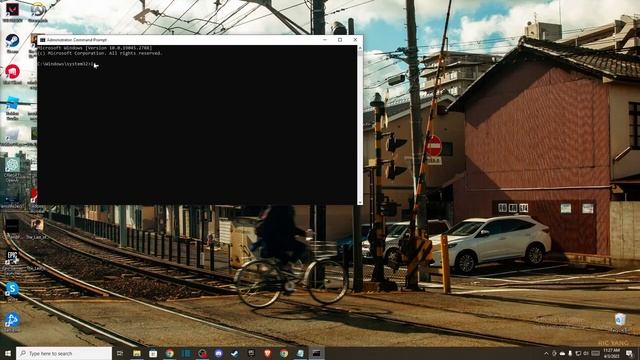640x360 pixels.
Task: Click the Command Prompt scrollbar down arrow
Action: tap(360, 202)
